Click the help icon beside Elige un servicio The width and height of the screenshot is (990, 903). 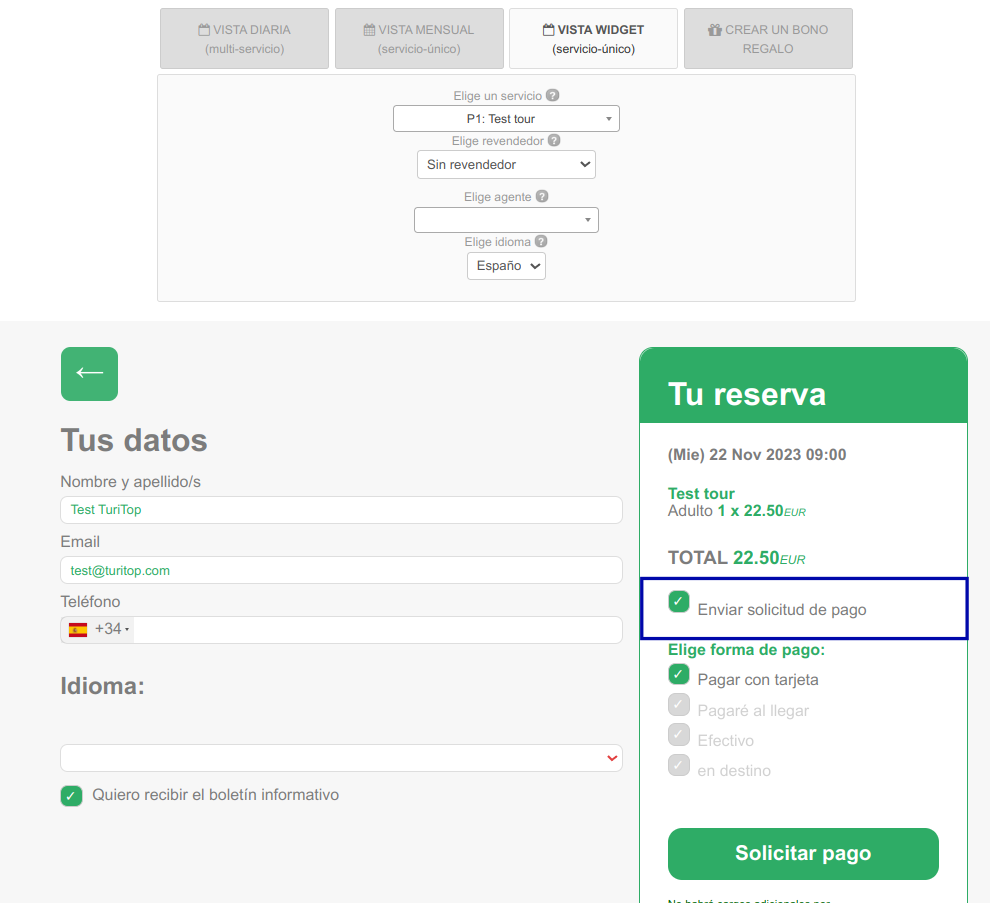552,95
